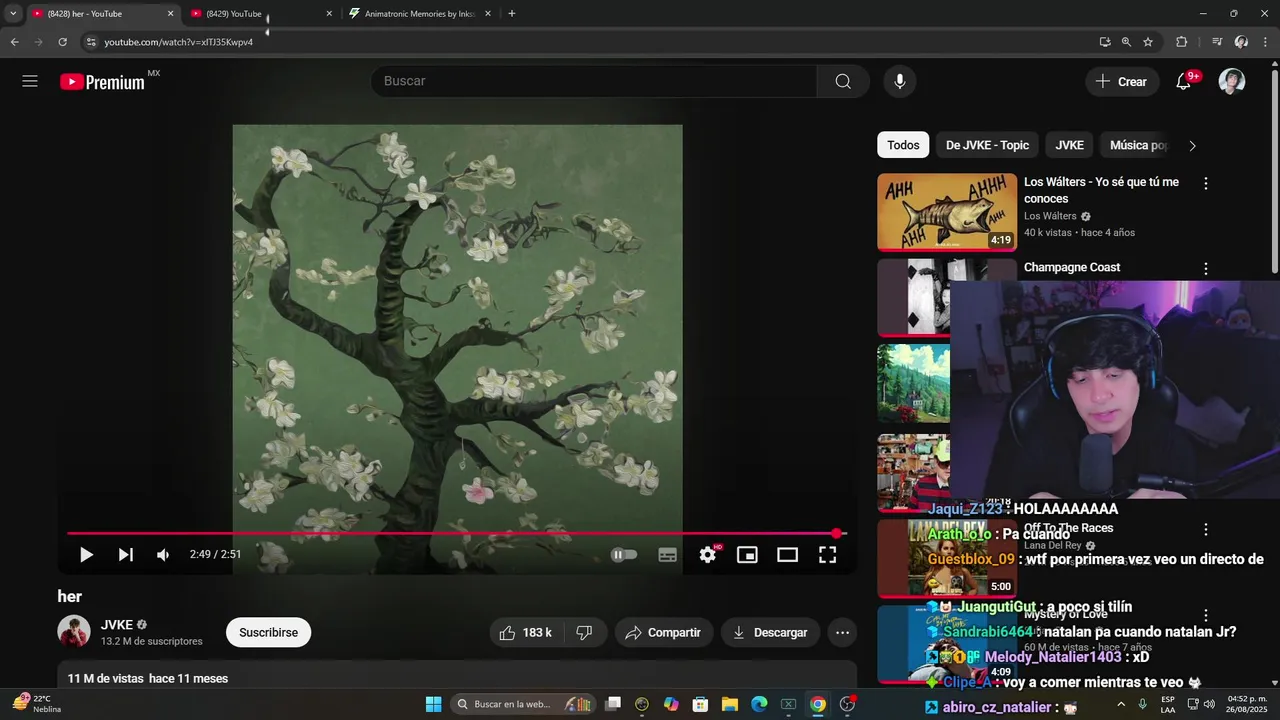Mute the player volume
This screenshot has width=1280, height=720.
163,555
